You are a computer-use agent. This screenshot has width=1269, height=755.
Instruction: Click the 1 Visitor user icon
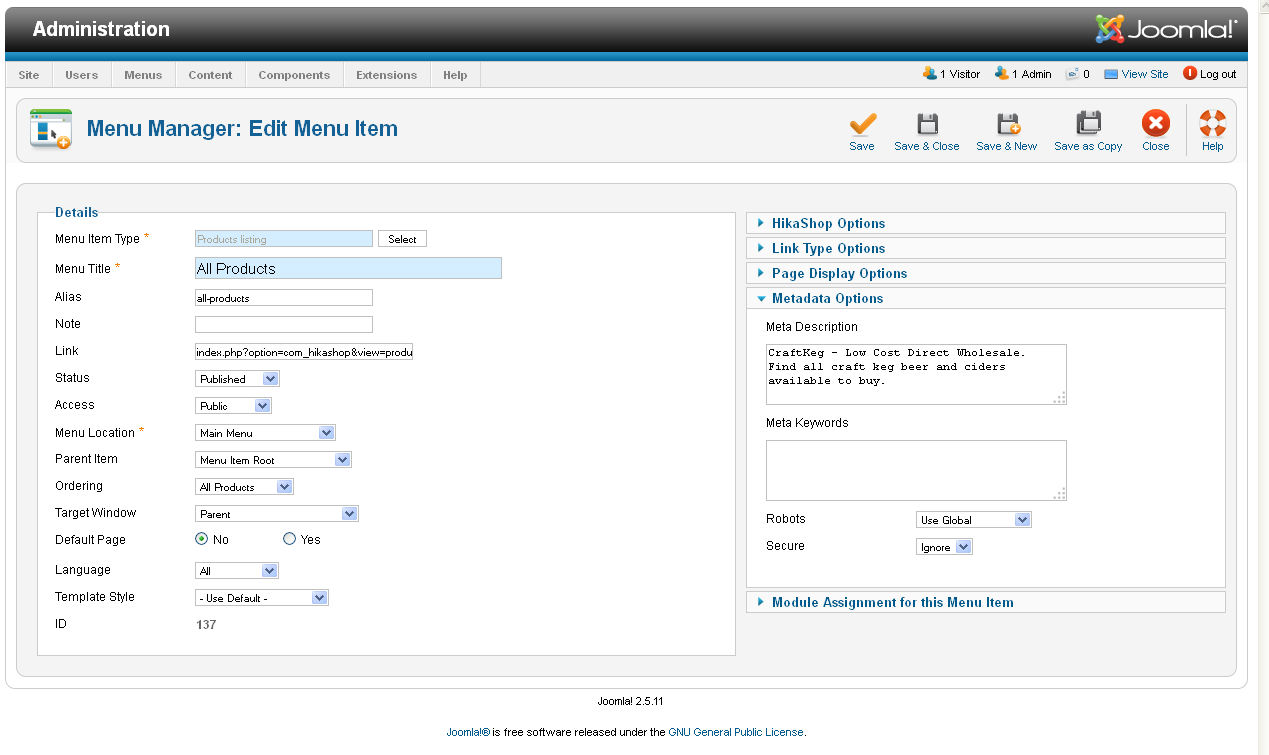(x=930, y=73)
